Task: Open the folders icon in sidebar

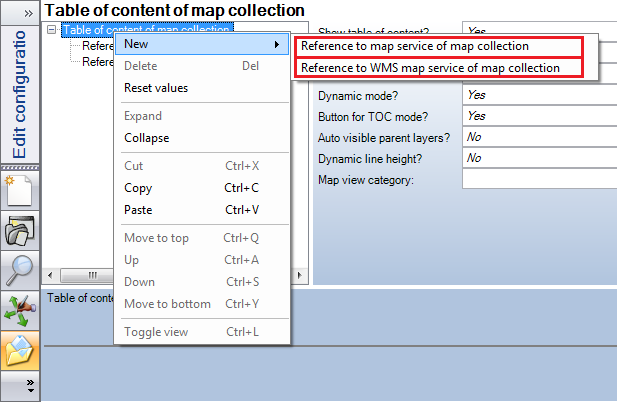Action: coord(20,231)
